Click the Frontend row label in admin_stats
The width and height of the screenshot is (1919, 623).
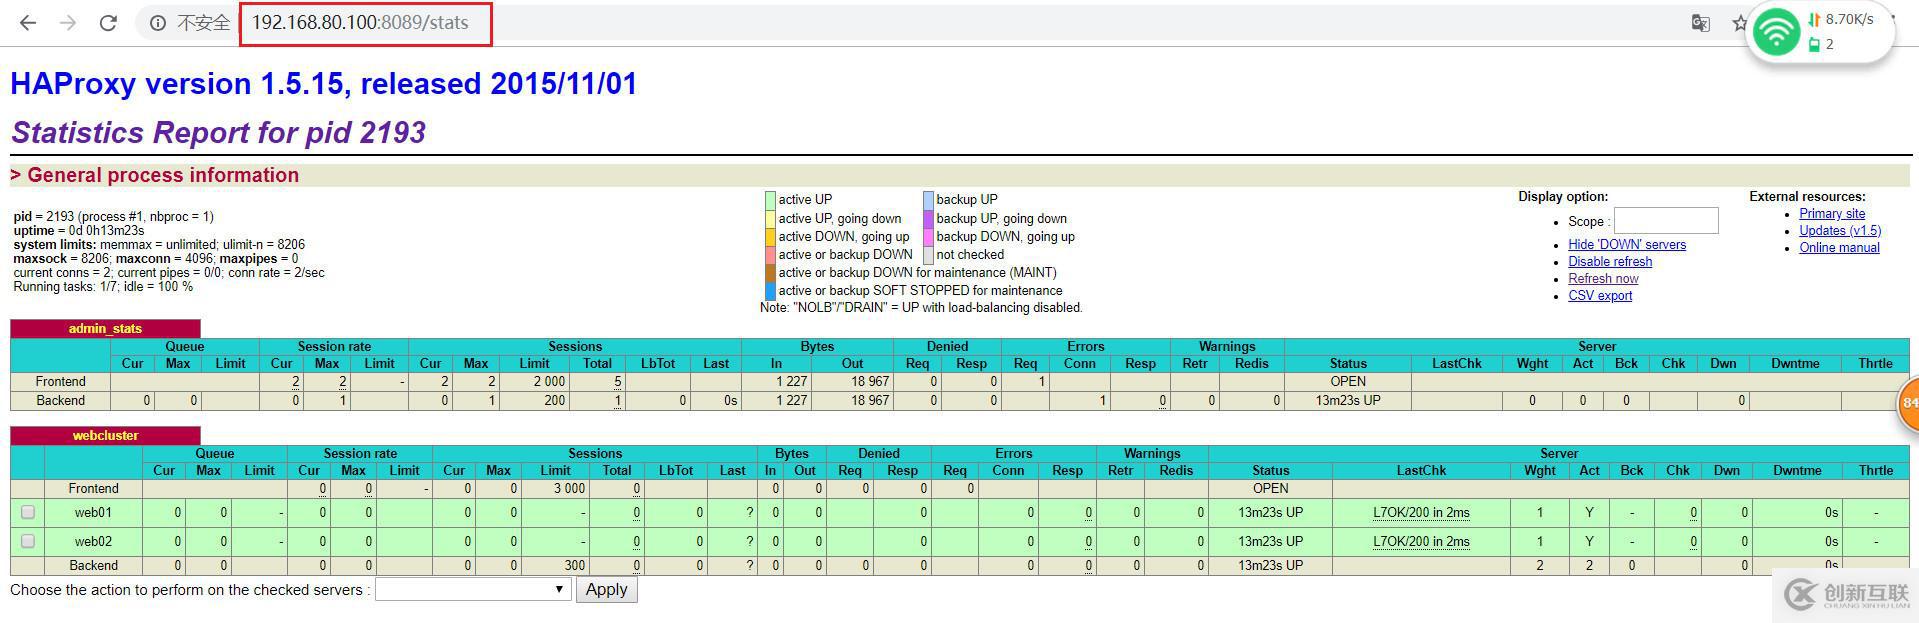pyautogui.click(x=60, y=382)
